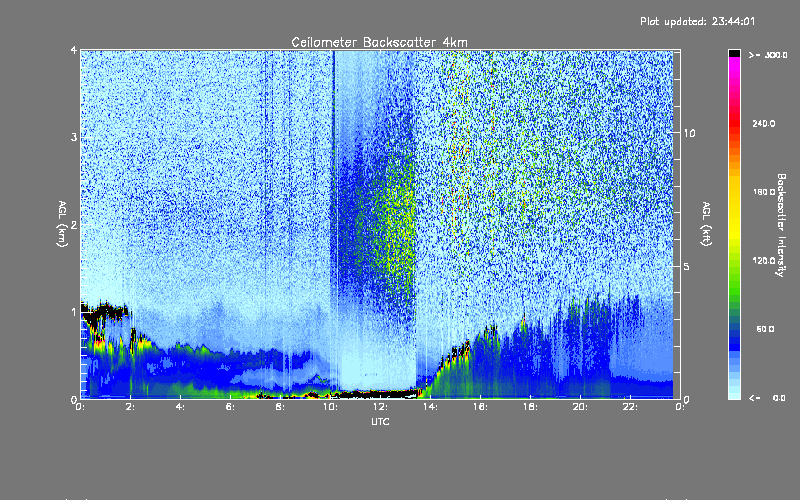Screen dimensions: 800x500
Task: Click the "8:" hour tick label
Action: [x=281, y=407]
